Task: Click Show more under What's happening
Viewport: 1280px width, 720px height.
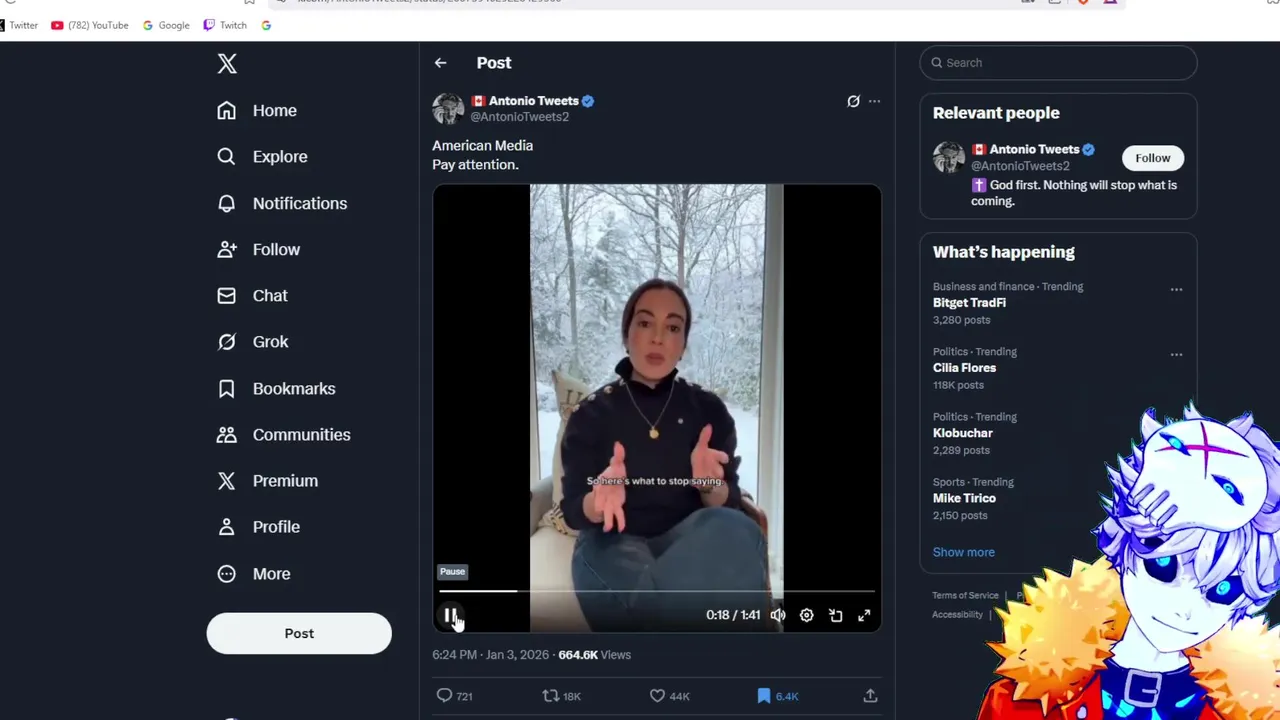Action: (x=963, y=552)
